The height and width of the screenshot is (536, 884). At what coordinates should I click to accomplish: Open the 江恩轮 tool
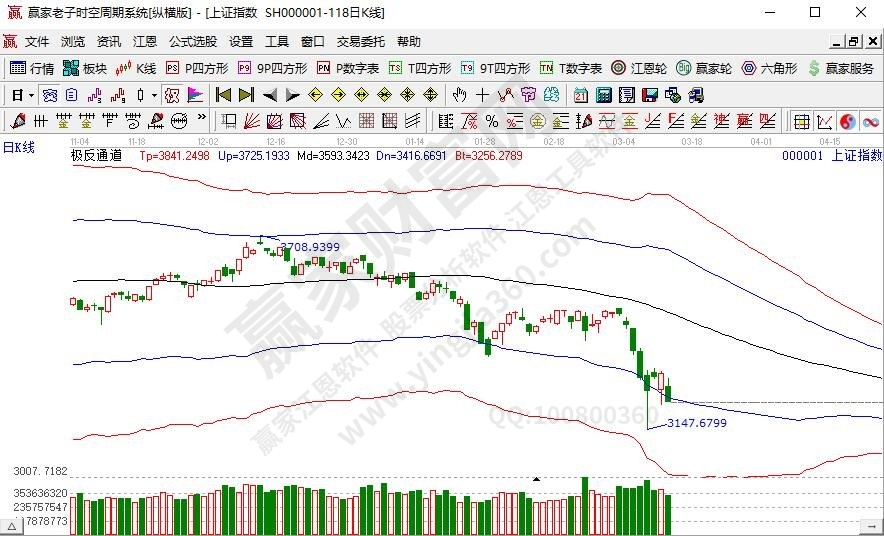click(x=639, y=68)
